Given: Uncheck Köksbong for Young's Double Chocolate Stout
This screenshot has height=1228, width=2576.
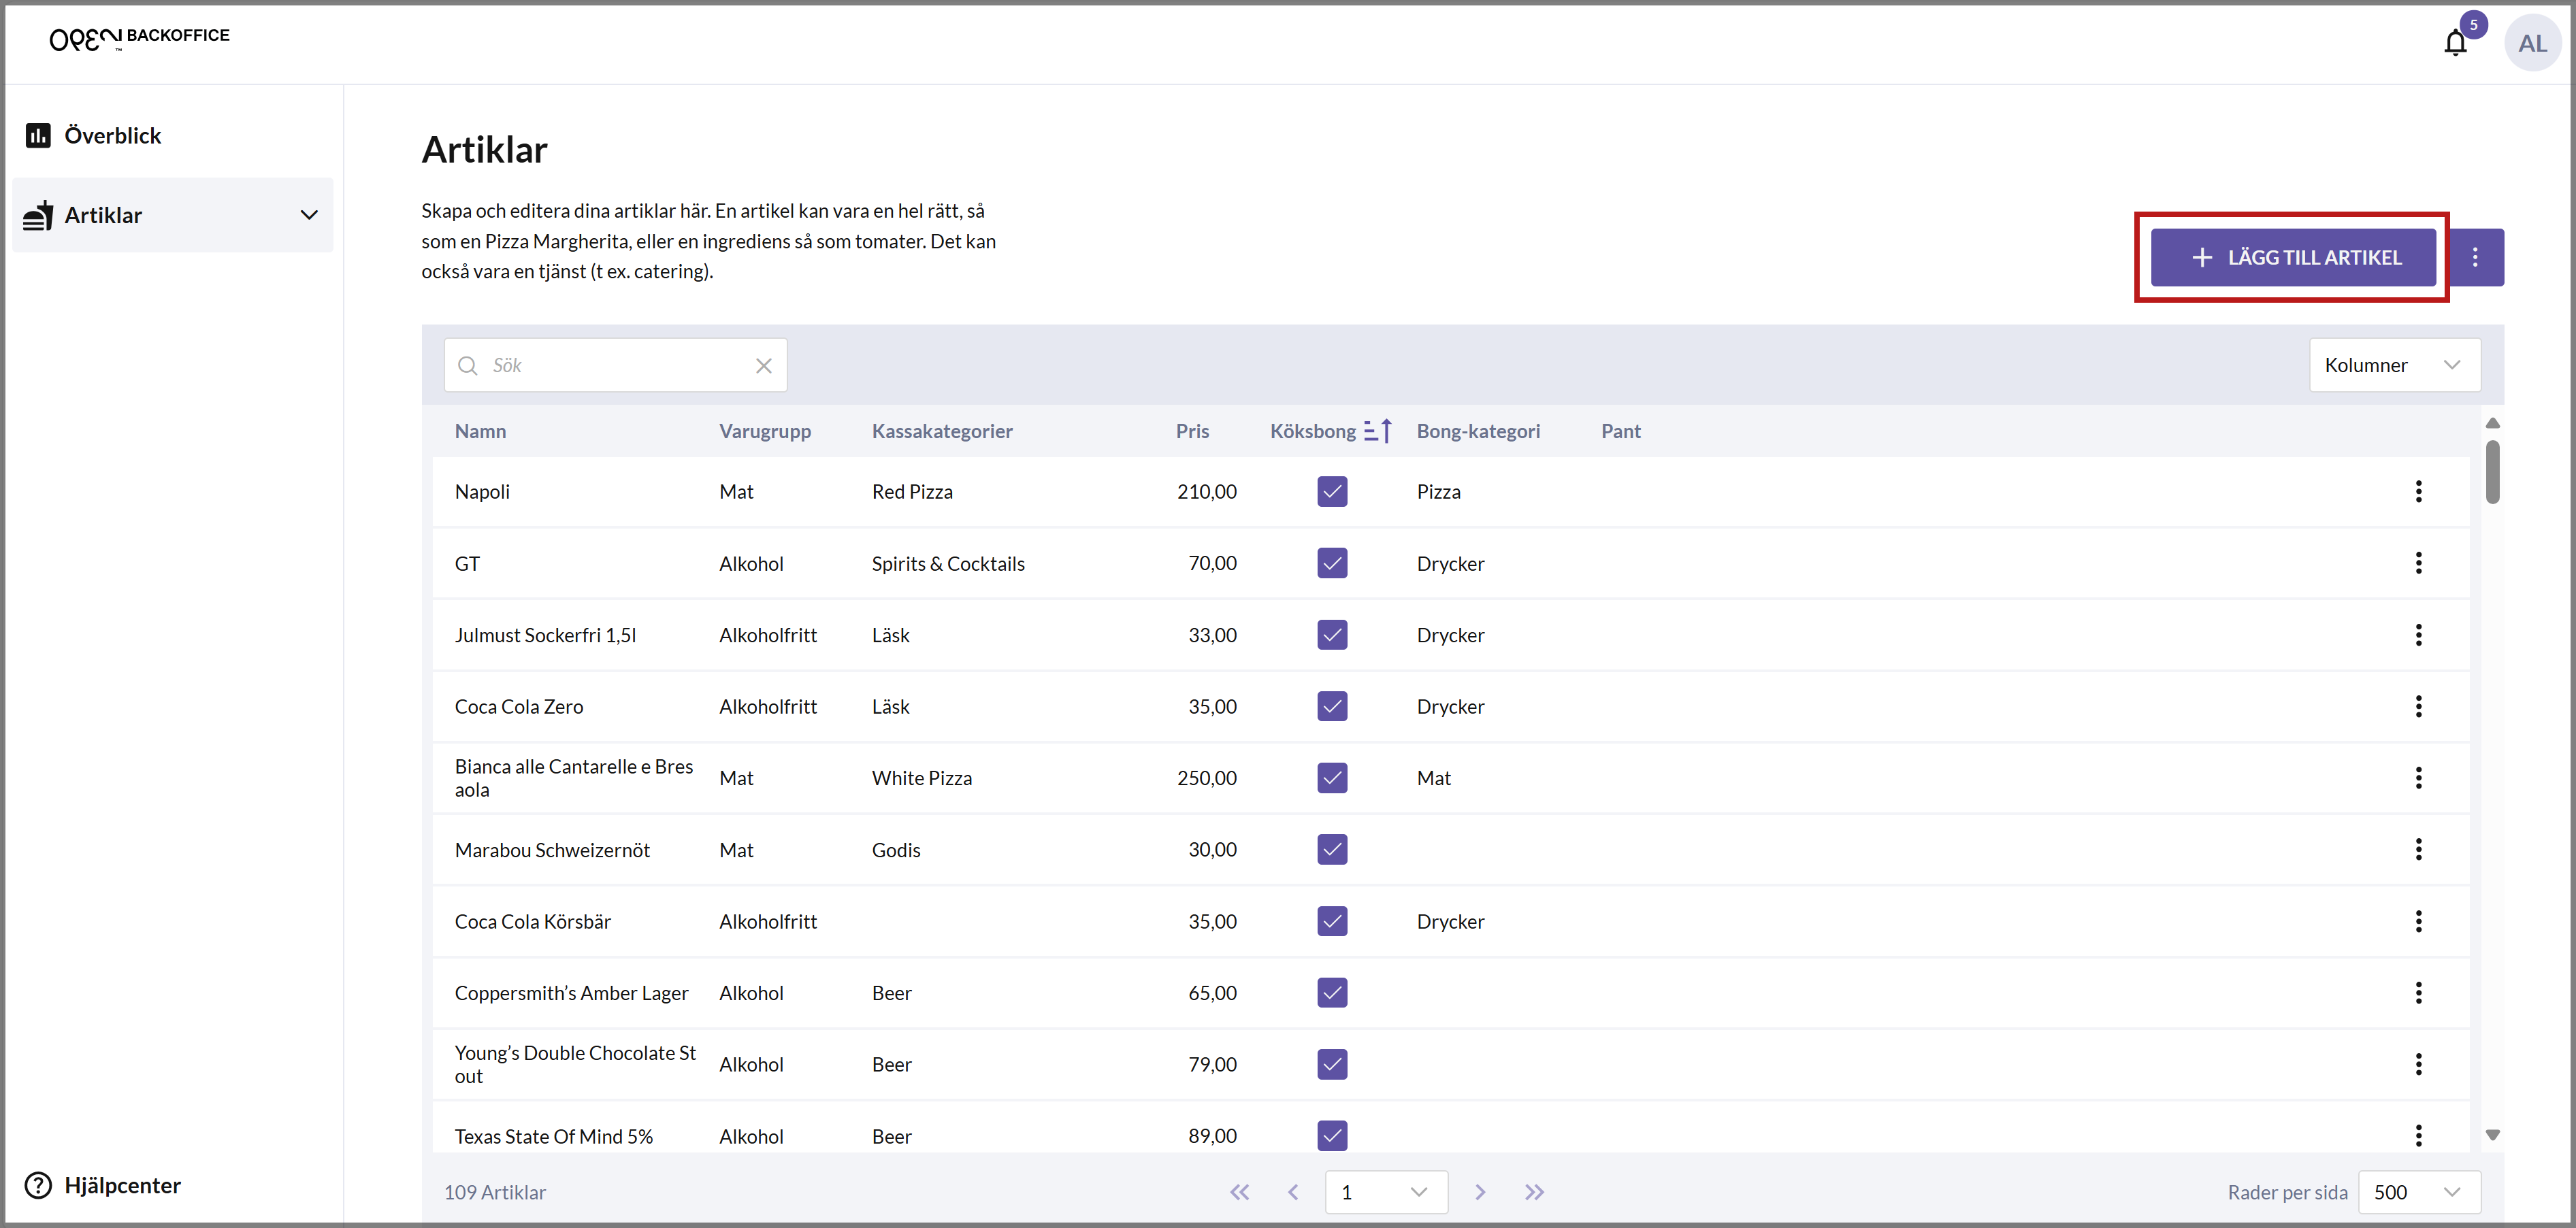Looking at the screenshot, I should (1332, 1064).
